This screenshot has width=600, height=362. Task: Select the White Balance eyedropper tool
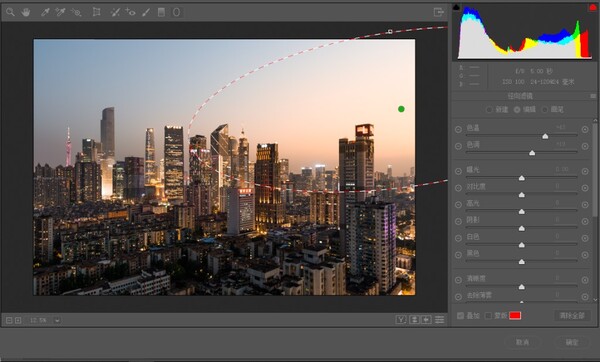[x=45, y=12]
